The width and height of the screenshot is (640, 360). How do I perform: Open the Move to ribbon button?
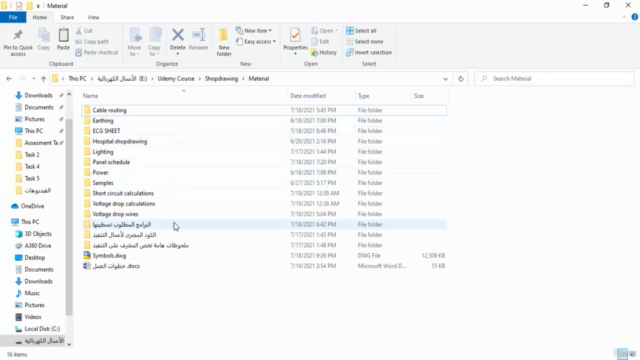pos(134,42)
